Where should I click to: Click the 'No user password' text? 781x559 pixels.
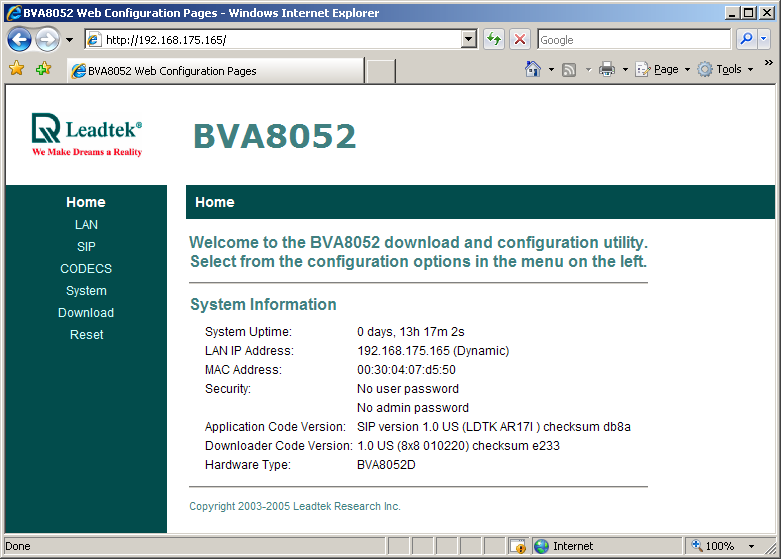click(408, 389)
